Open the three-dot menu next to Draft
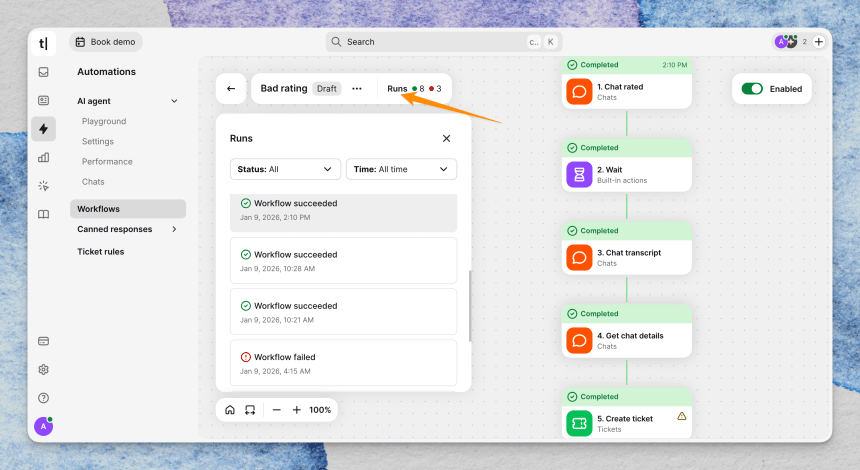Viewport: 860px width, 470px height. pyautogui.click(x=357, y=88)
